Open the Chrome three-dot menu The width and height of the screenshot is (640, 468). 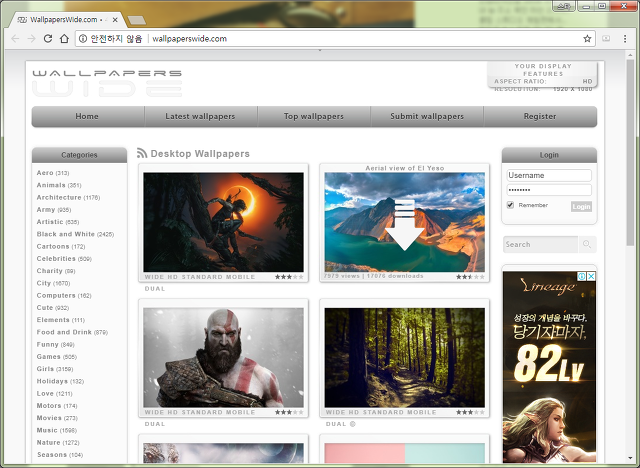click(x=625, y=38)
